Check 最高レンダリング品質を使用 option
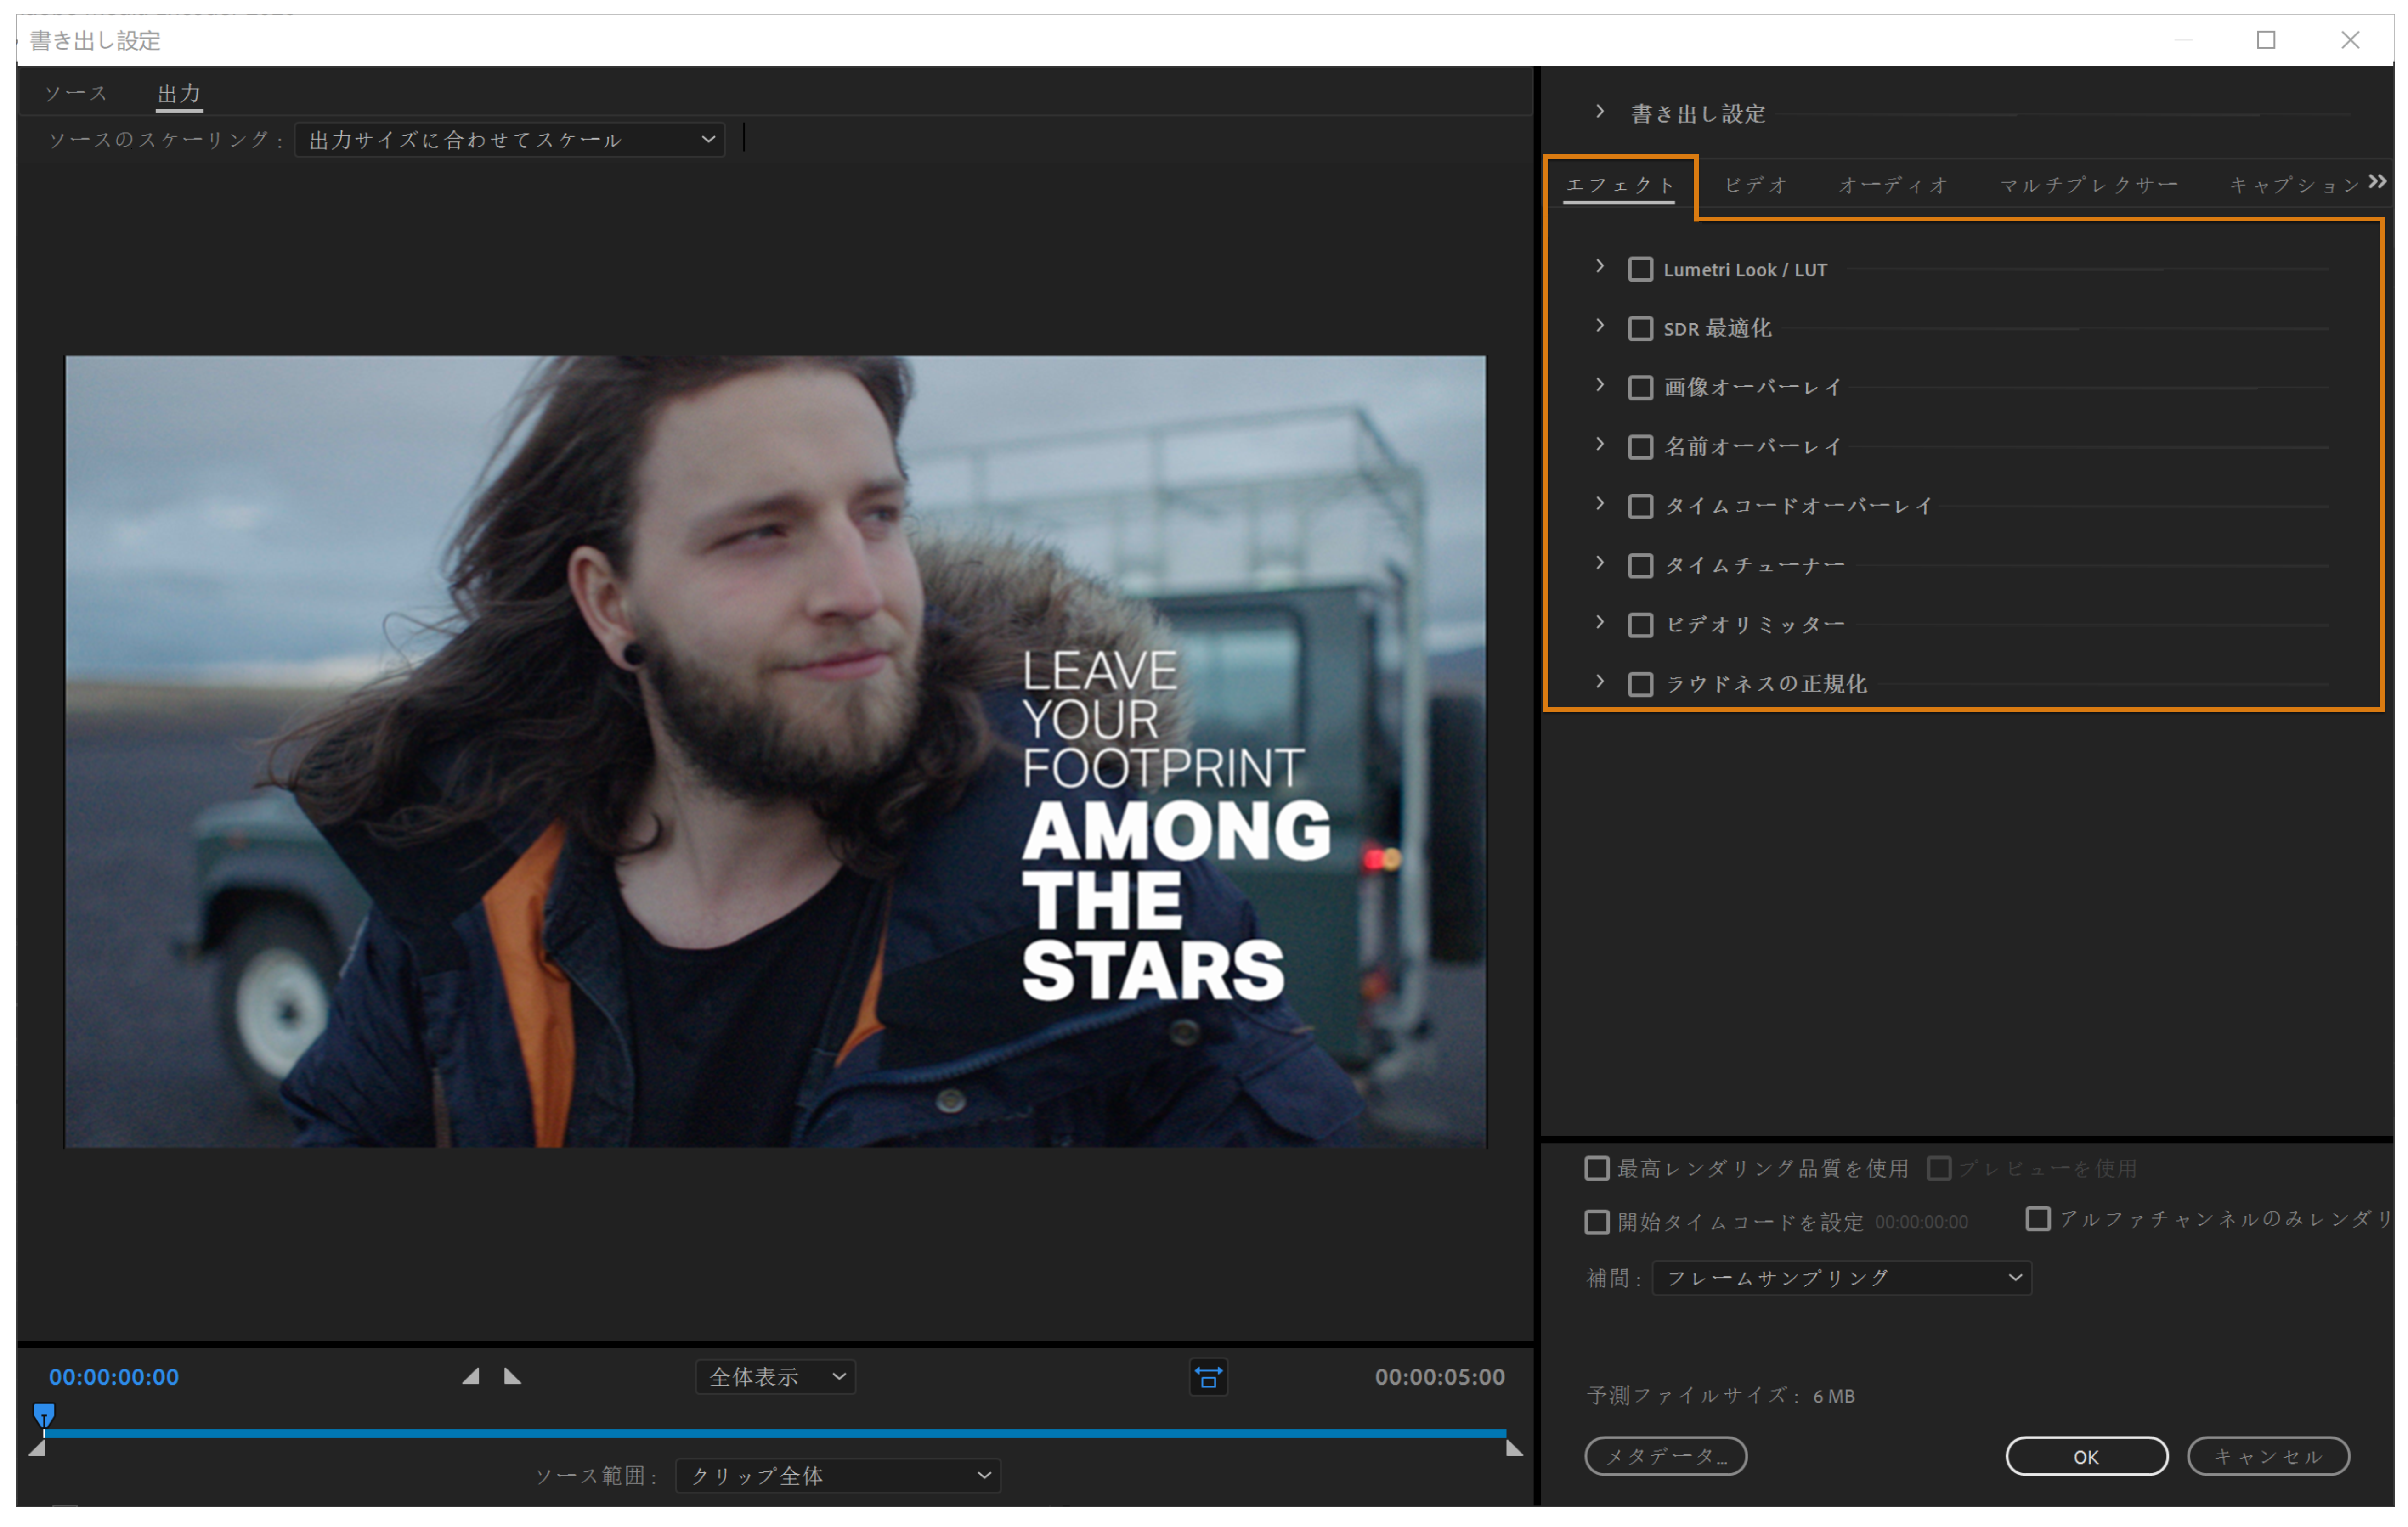Viewport: 2408px width, 1527px height. [x=1597, y=1168]
